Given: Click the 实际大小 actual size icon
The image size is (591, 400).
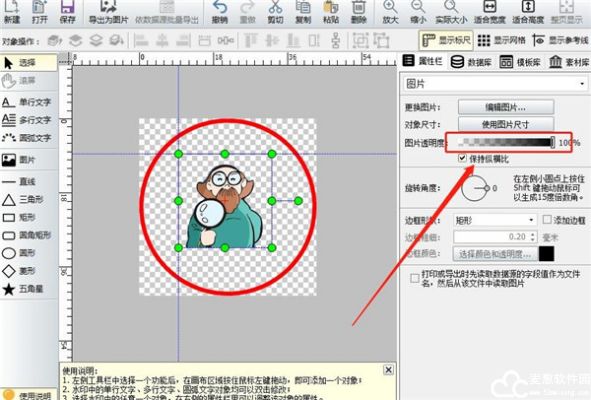Looking at the screenshot, I should click(x=451, y=12).
